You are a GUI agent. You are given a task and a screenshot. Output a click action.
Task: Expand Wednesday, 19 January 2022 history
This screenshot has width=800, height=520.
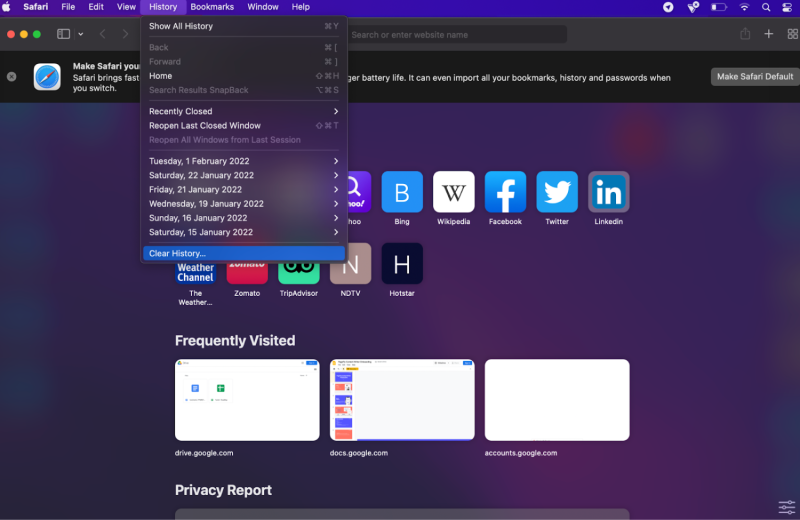[x=244, y=204]
